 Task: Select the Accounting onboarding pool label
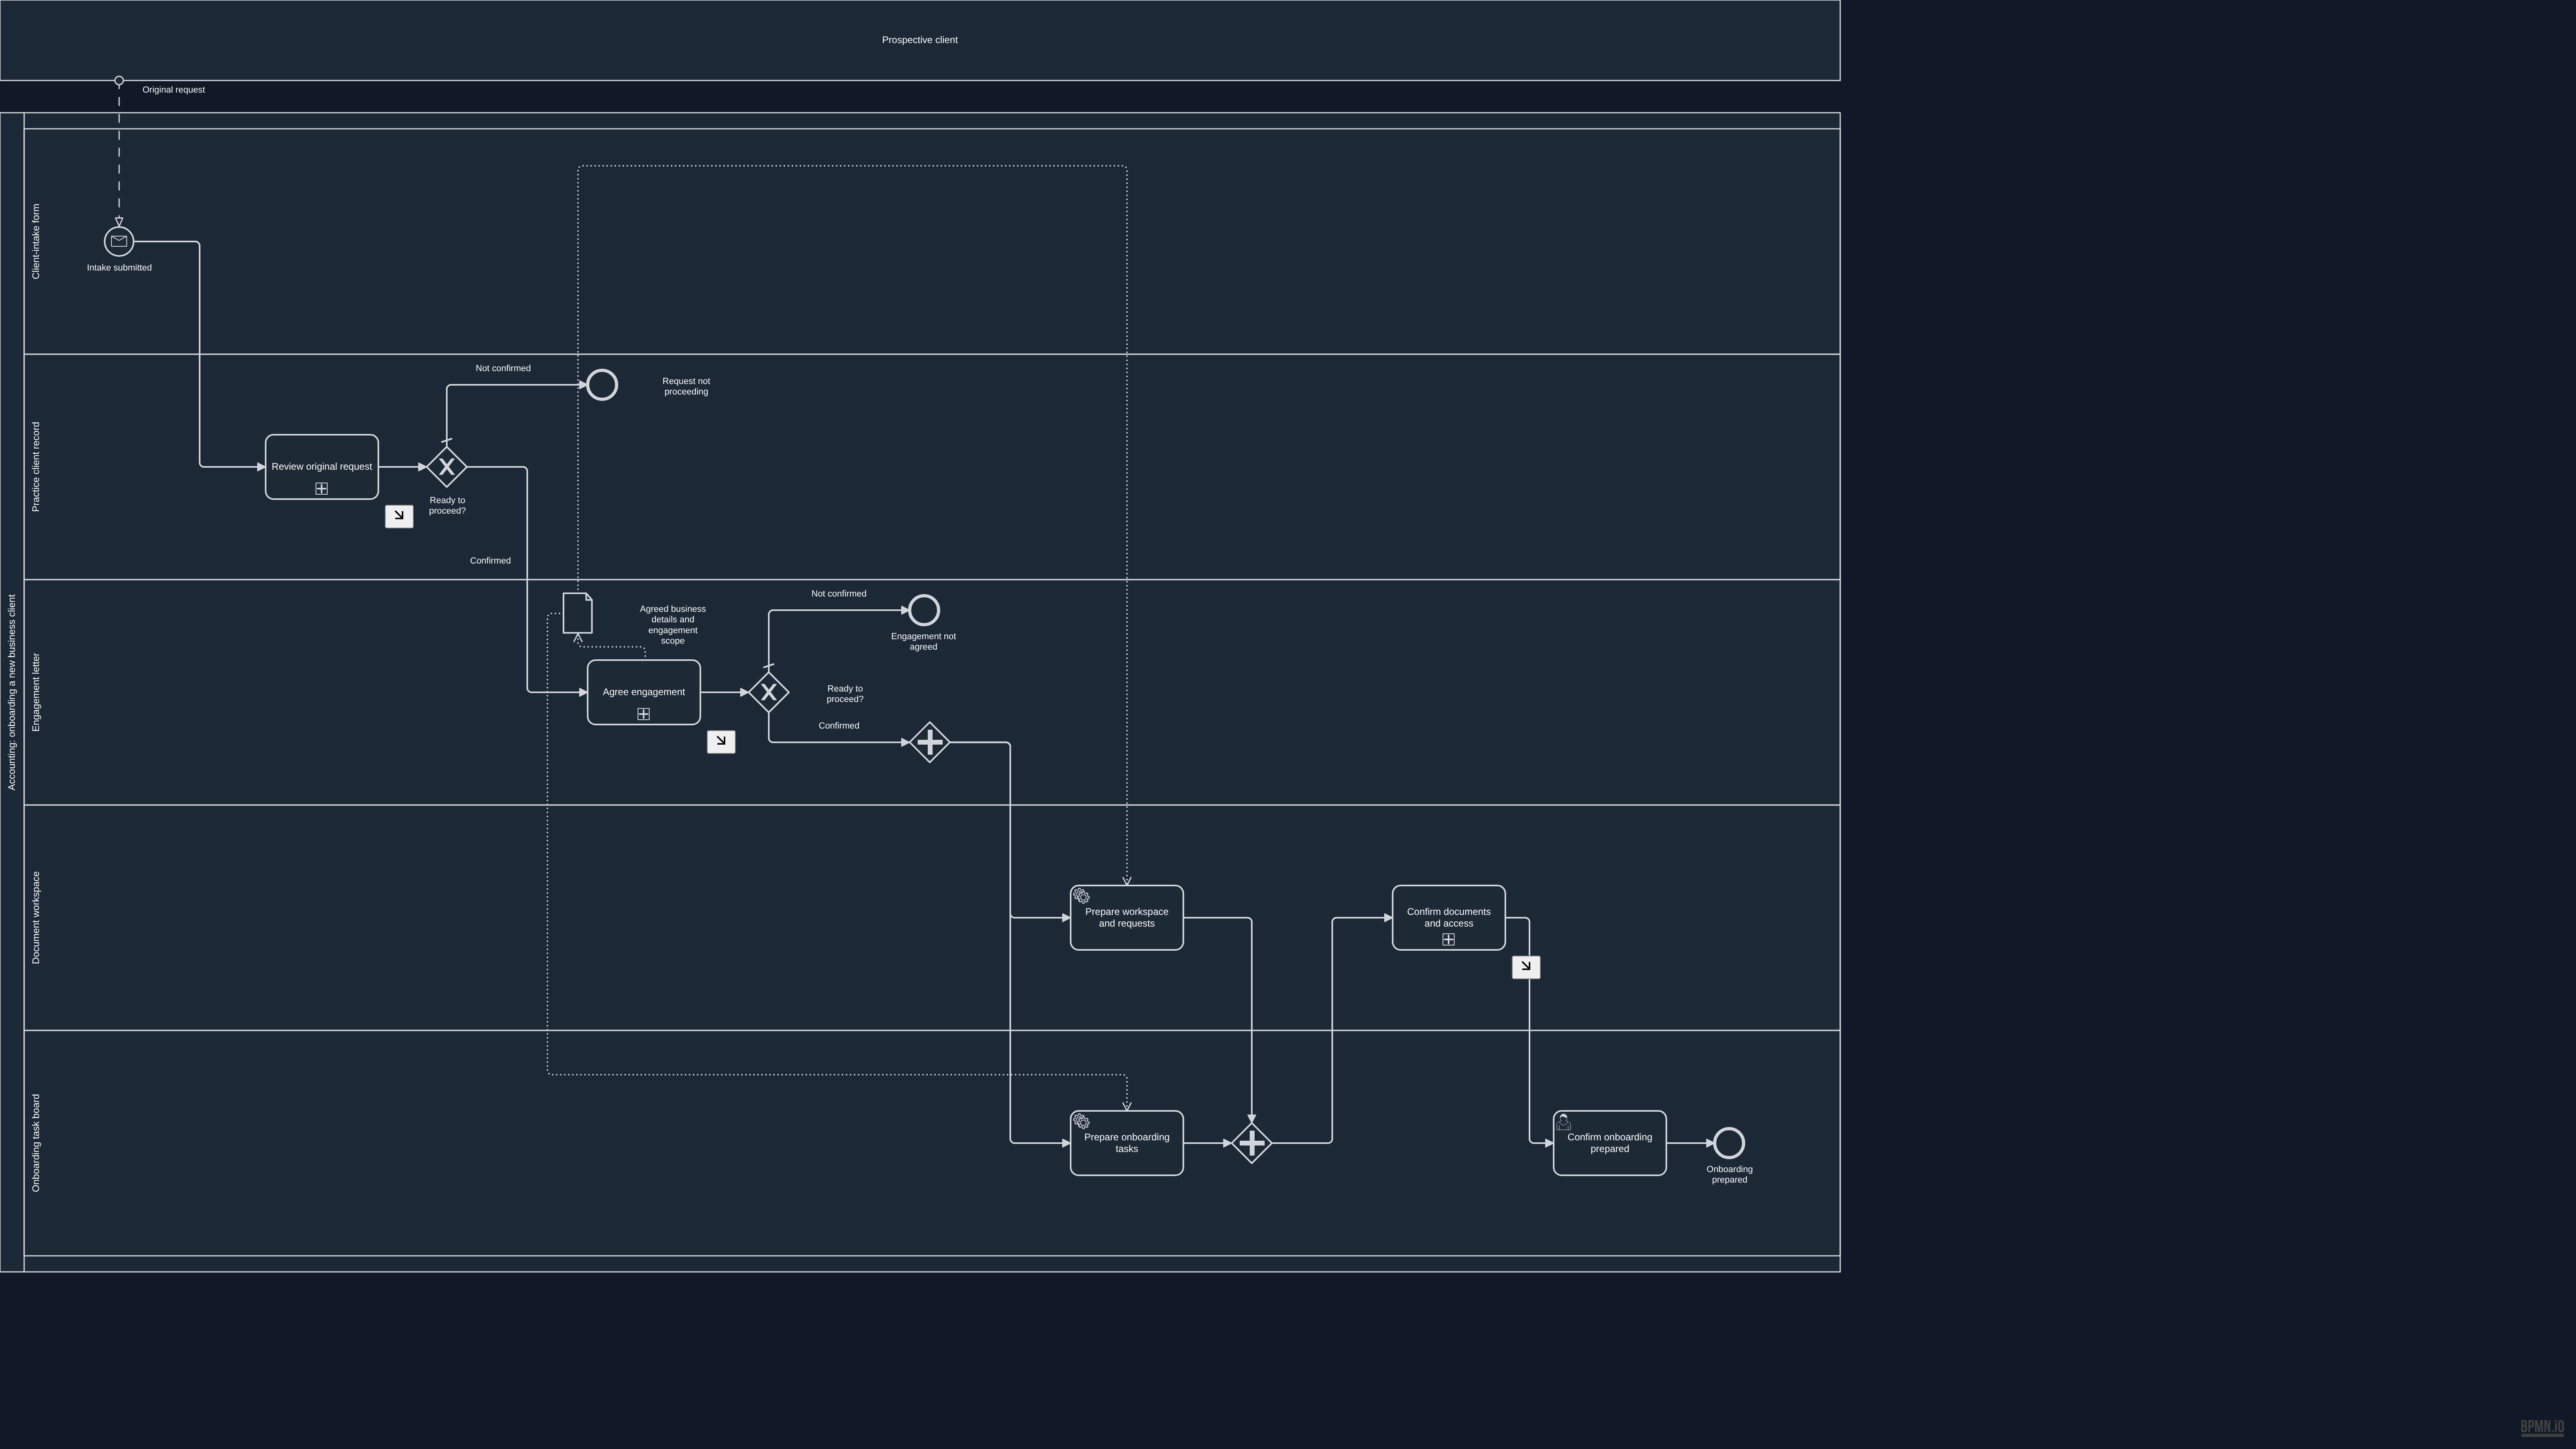[x=12, y=692]
